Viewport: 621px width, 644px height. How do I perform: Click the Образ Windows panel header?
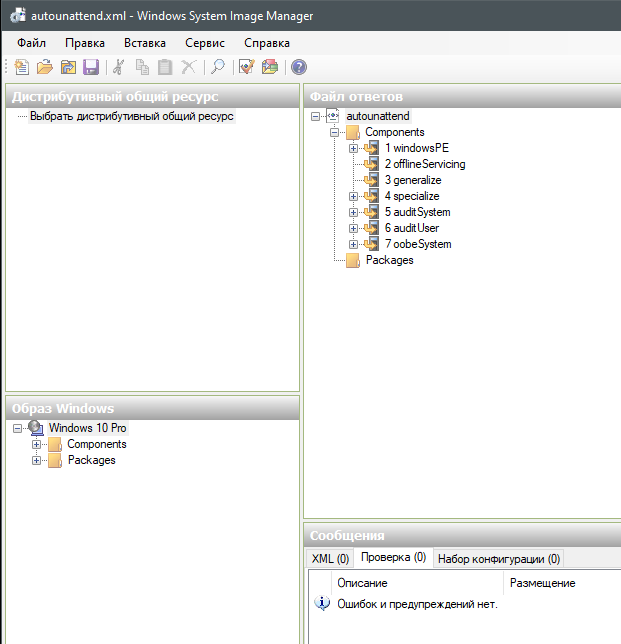click(x=152, y=408)
